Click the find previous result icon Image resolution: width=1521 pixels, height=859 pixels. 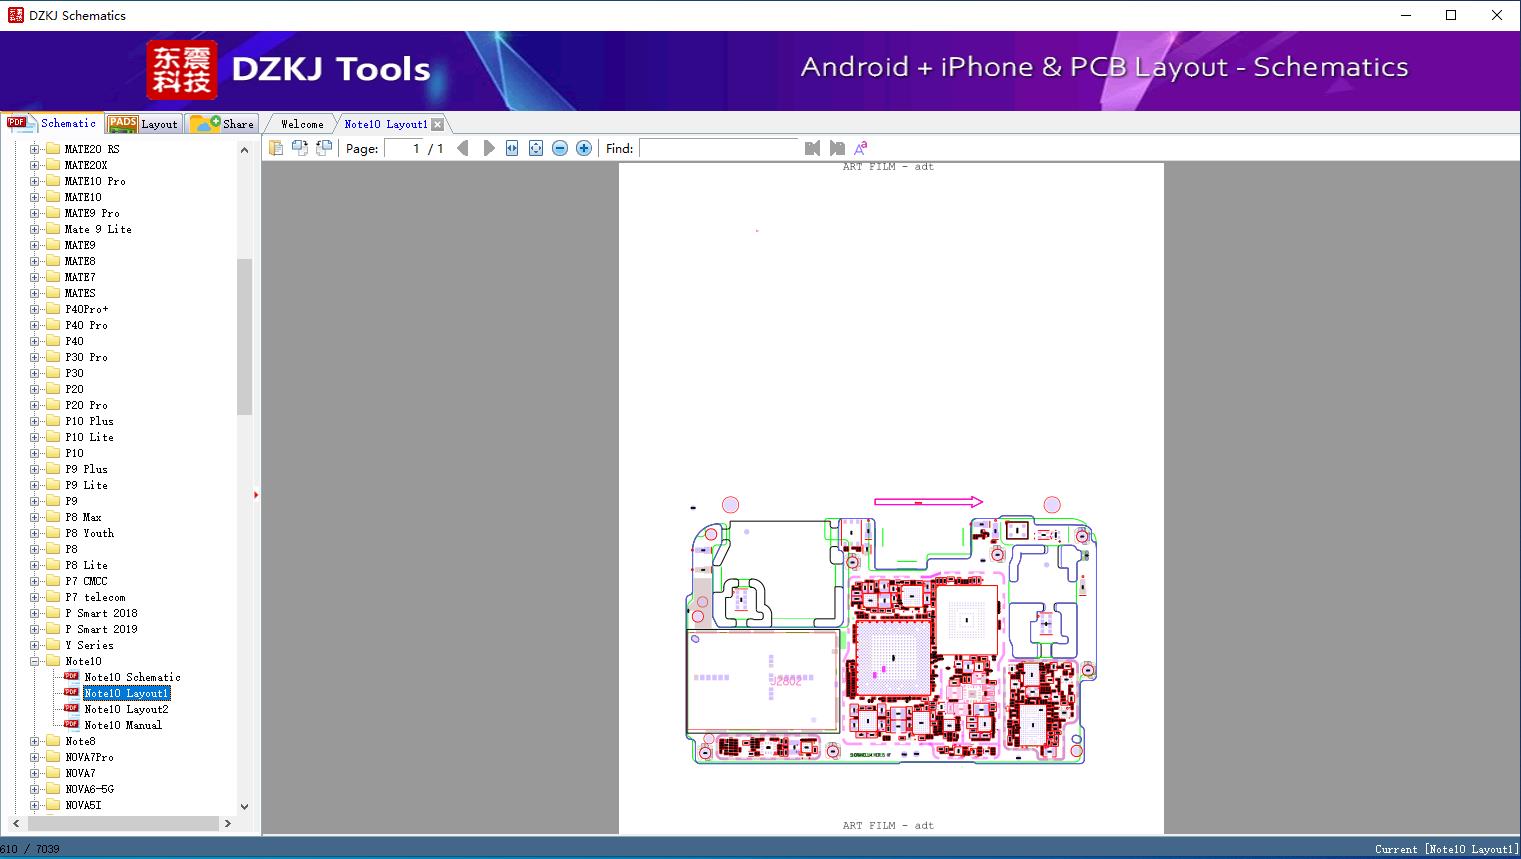coord(812,148)
